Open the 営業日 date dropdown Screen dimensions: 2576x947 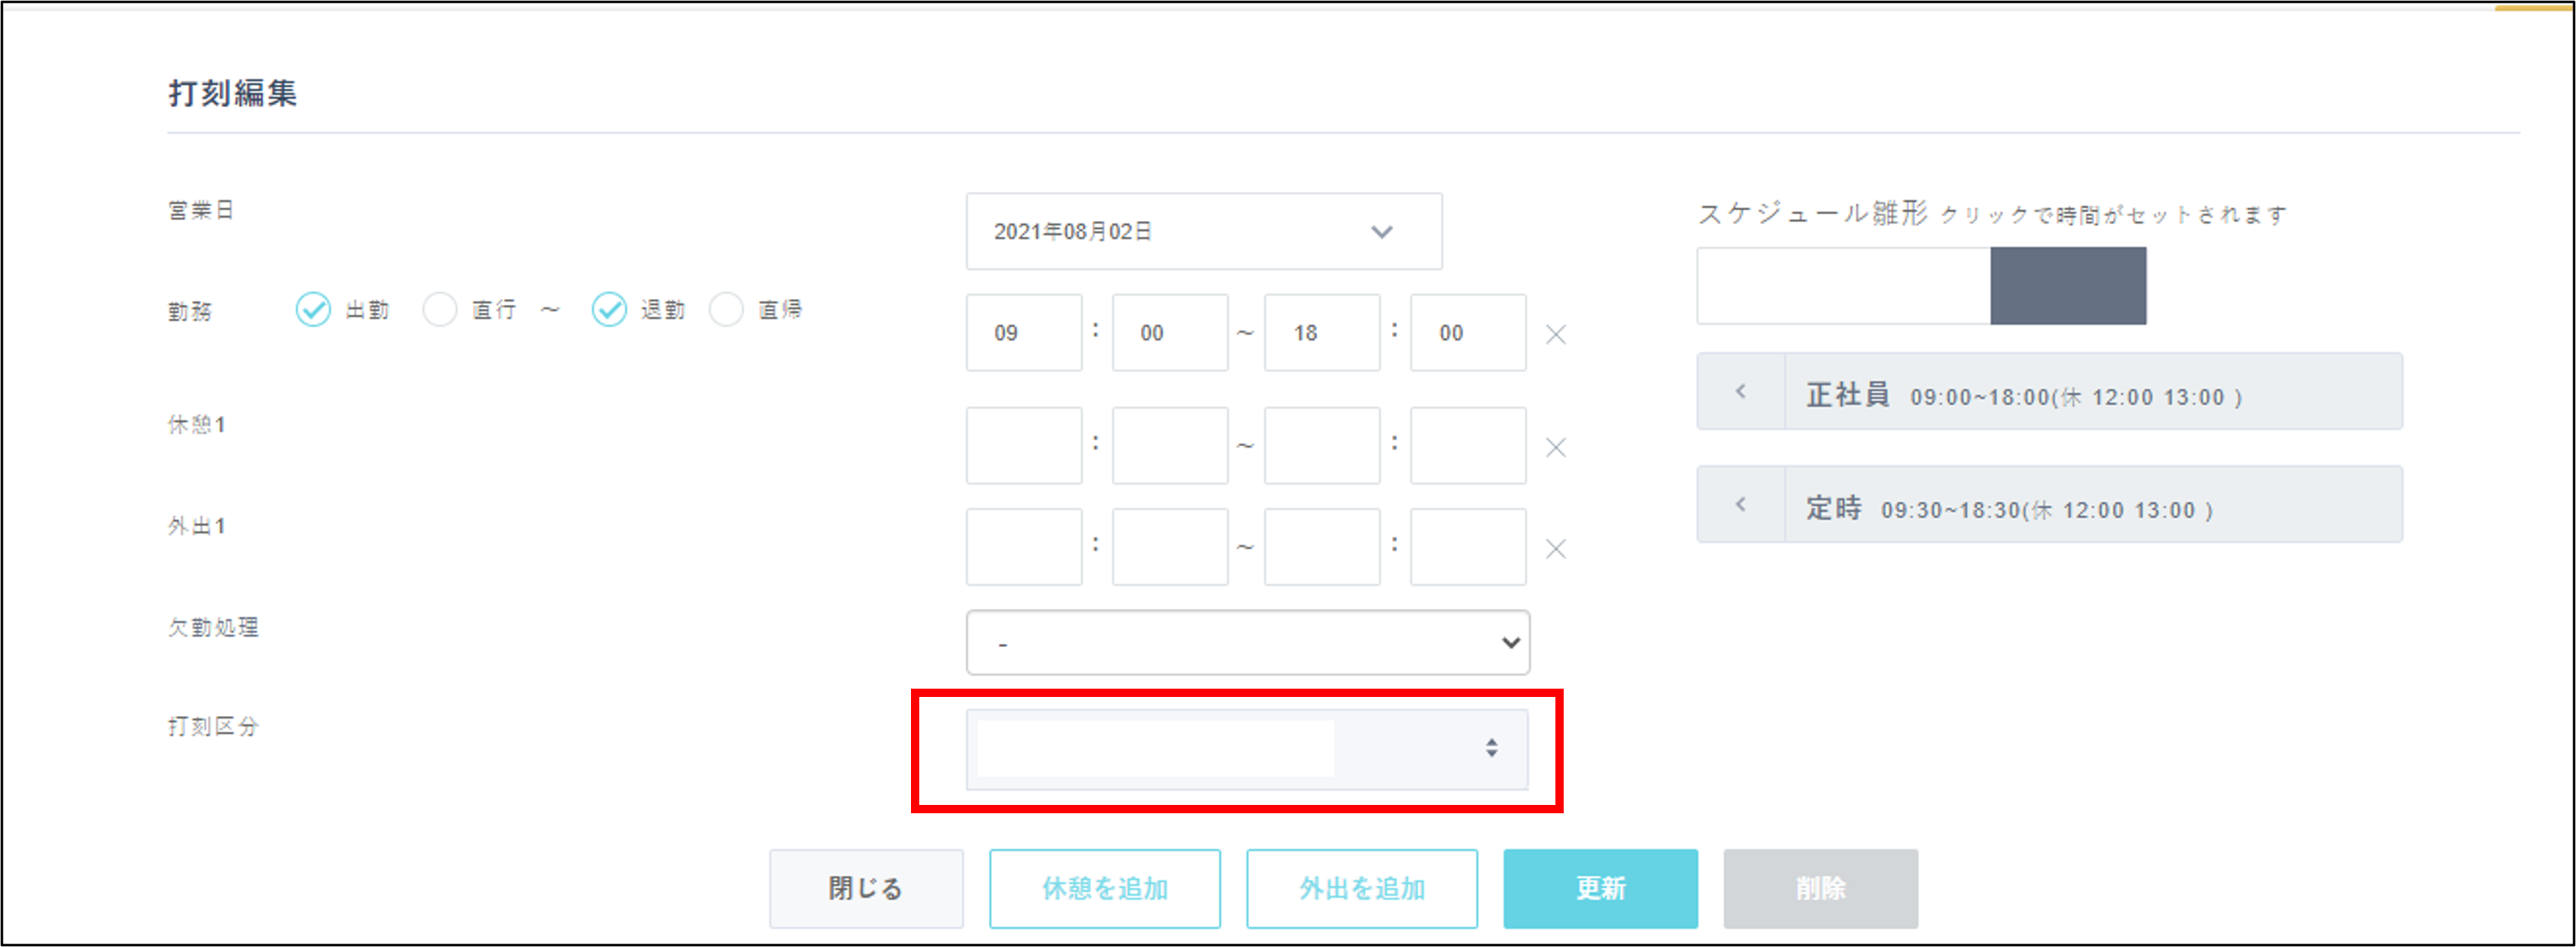point(1203,231)
